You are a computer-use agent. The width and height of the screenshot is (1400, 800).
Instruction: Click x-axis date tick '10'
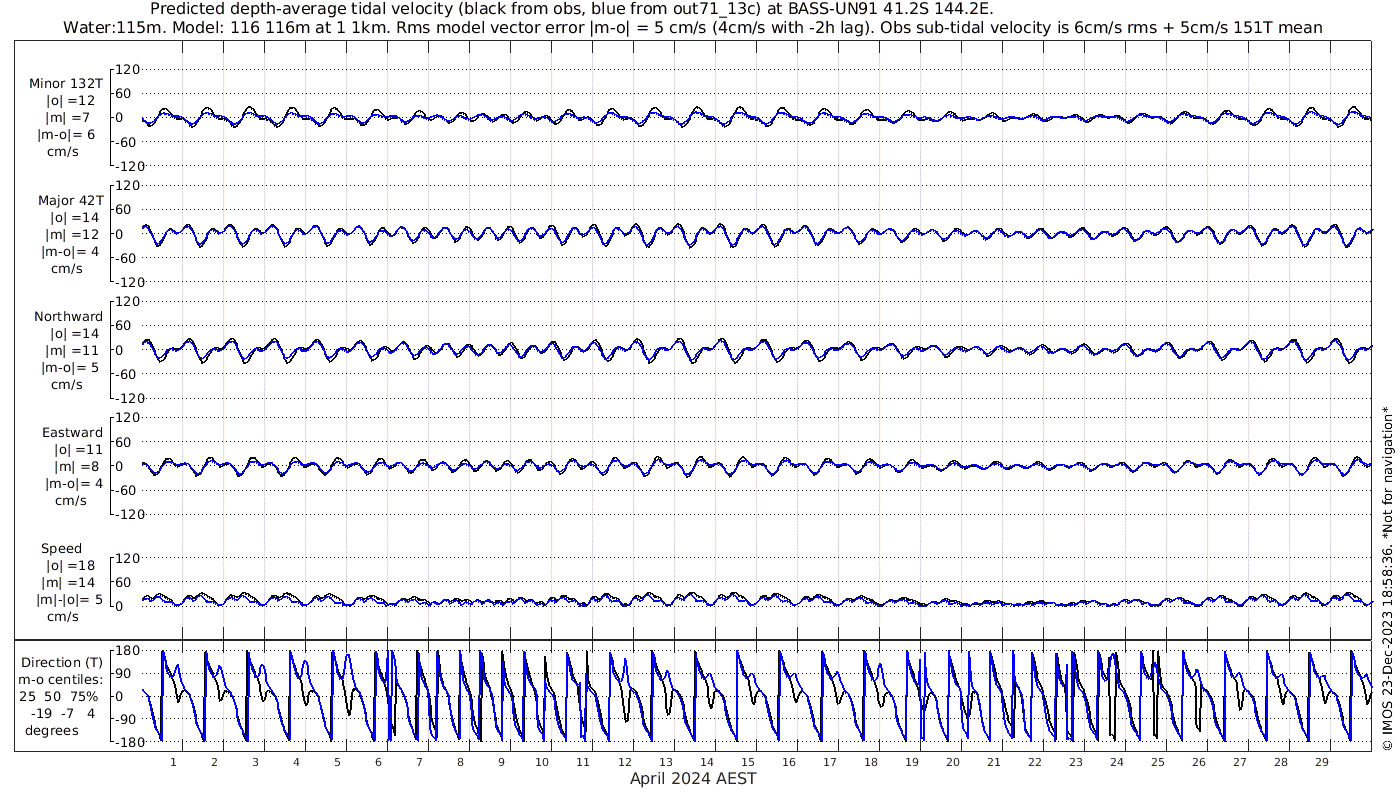[542, 761]
